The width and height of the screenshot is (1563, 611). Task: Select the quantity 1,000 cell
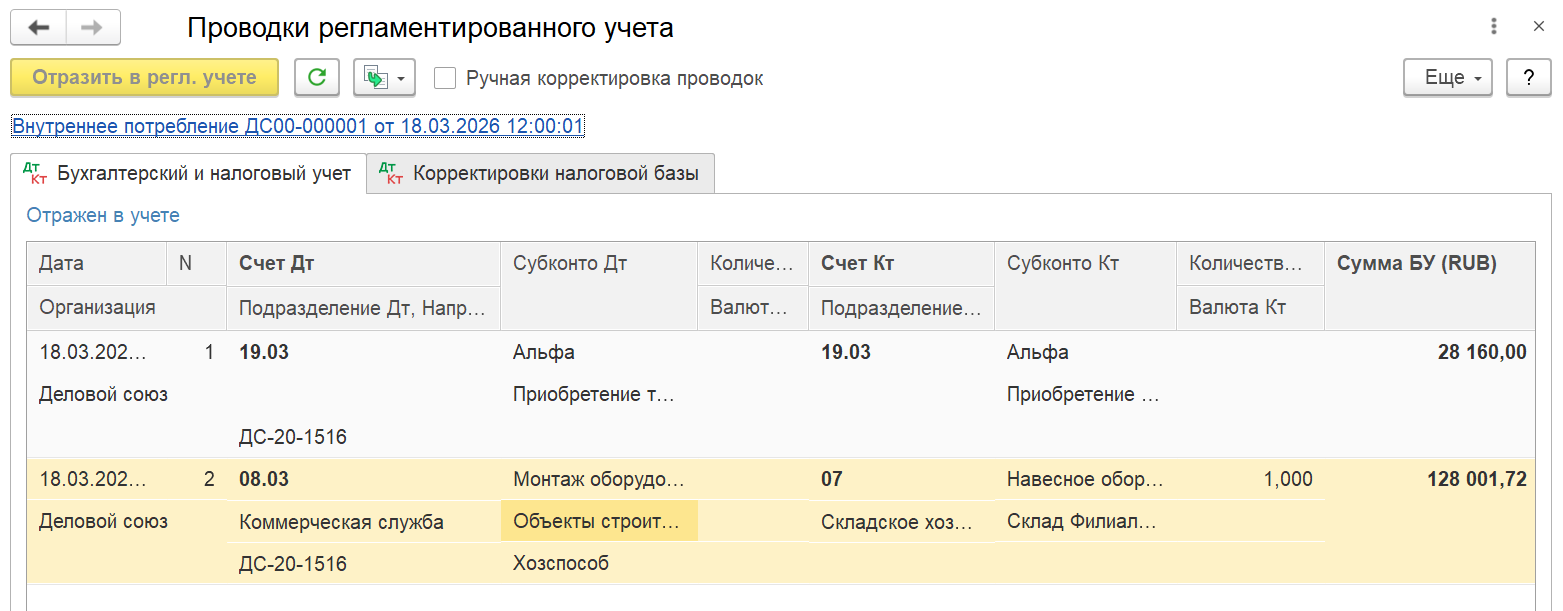[1250, 480]
